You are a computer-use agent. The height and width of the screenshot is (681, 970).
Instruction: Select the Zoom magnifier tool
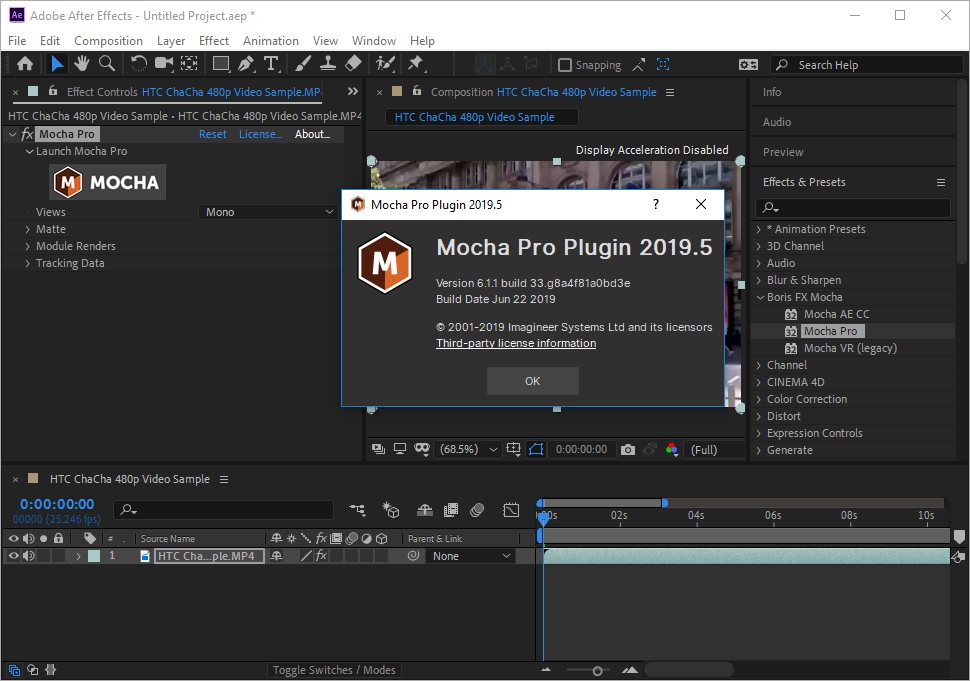click(107, 64)
